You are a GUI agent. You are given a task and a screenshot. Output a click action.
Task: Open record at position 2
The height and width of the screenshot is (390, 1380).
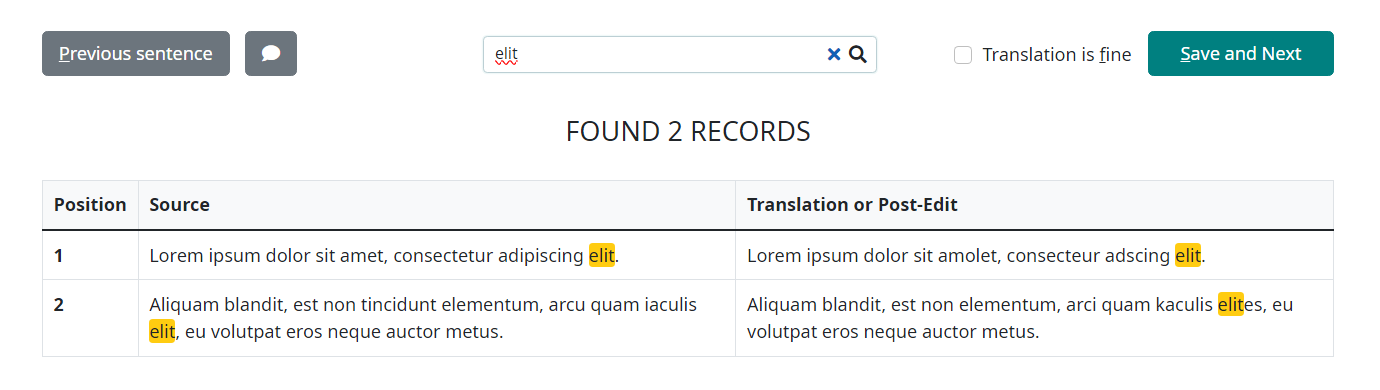point(59,305)
